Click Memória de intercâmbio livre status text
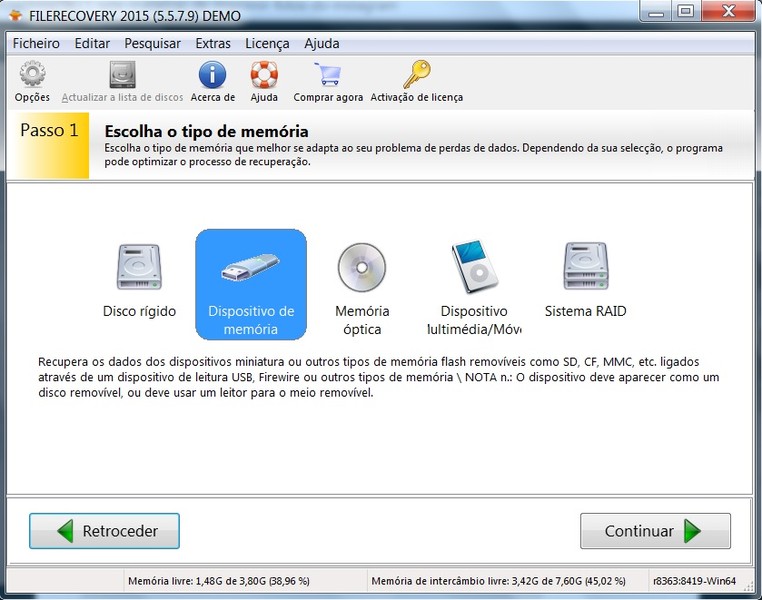 [498, 581]
